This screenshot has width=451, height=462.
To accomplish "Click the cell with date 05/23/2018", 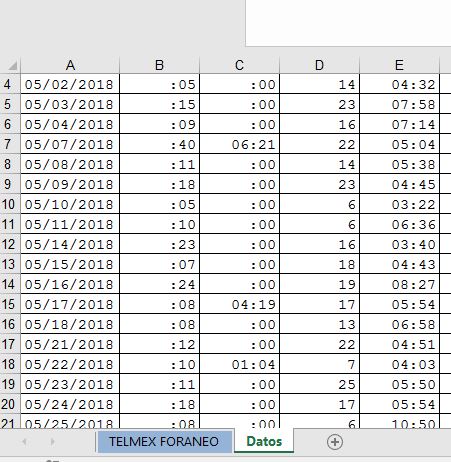I will pos(70,384).
